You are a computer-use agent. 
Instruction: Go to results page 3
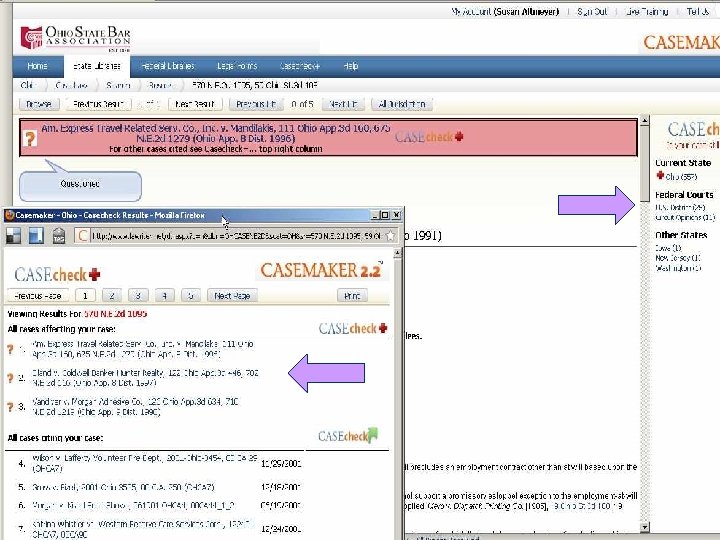coord(138,296)
